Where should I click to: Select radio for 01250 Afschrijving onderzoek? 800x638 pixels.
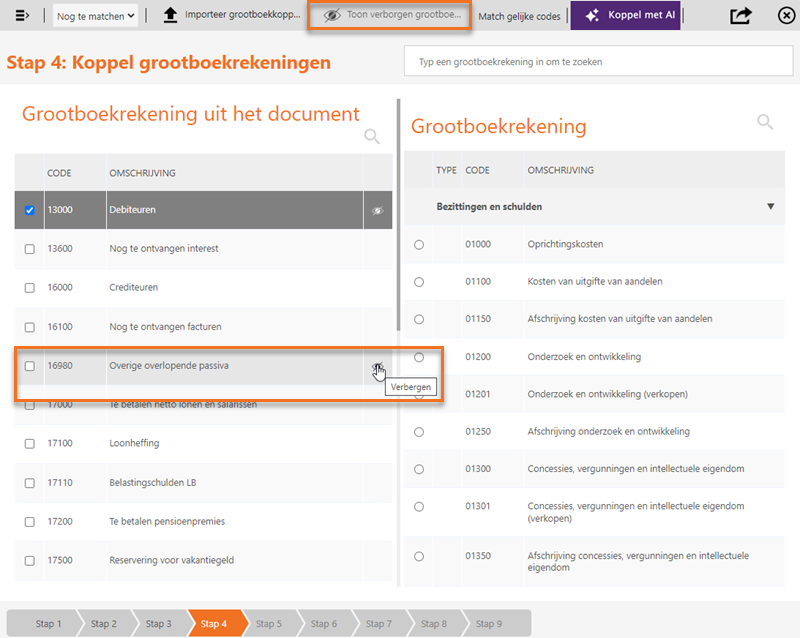(x=419, y=432)
